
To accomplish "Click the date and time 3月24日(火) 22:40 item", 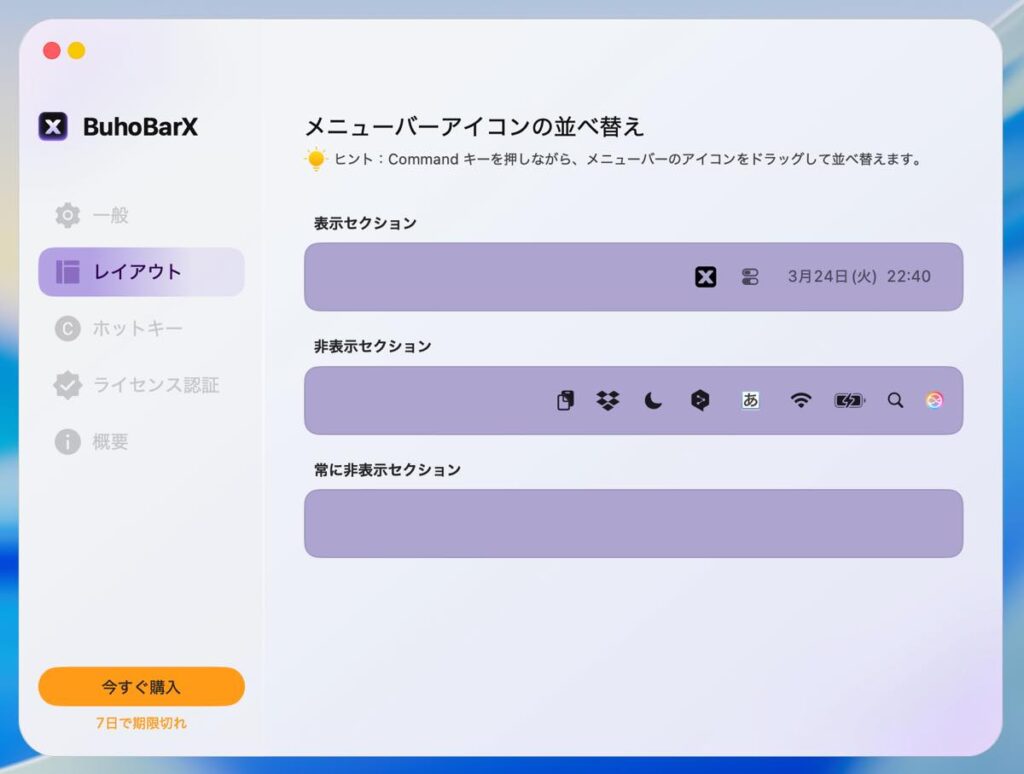I will click(x=858, y=277).
